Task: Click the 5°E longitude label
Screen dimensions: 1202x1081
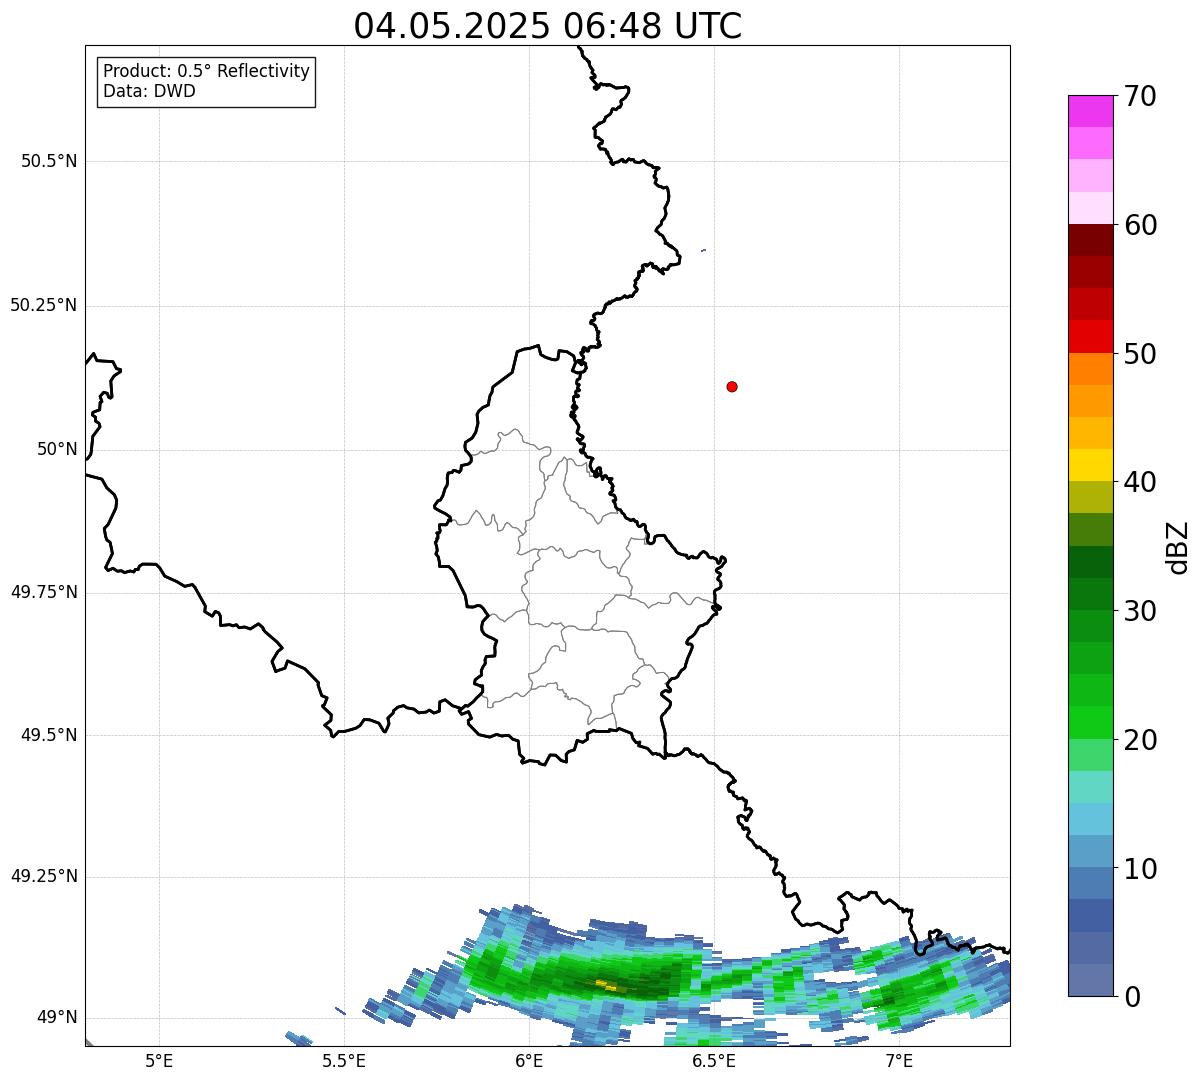Action: click(x=159, y=1060)
